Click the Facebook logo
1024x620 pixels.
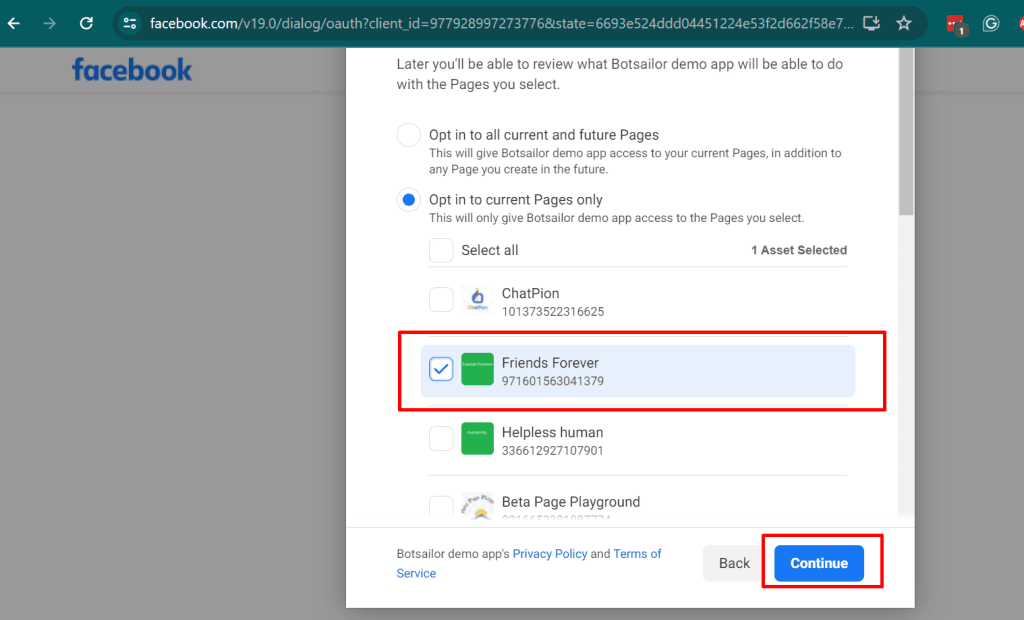(132, 69)
